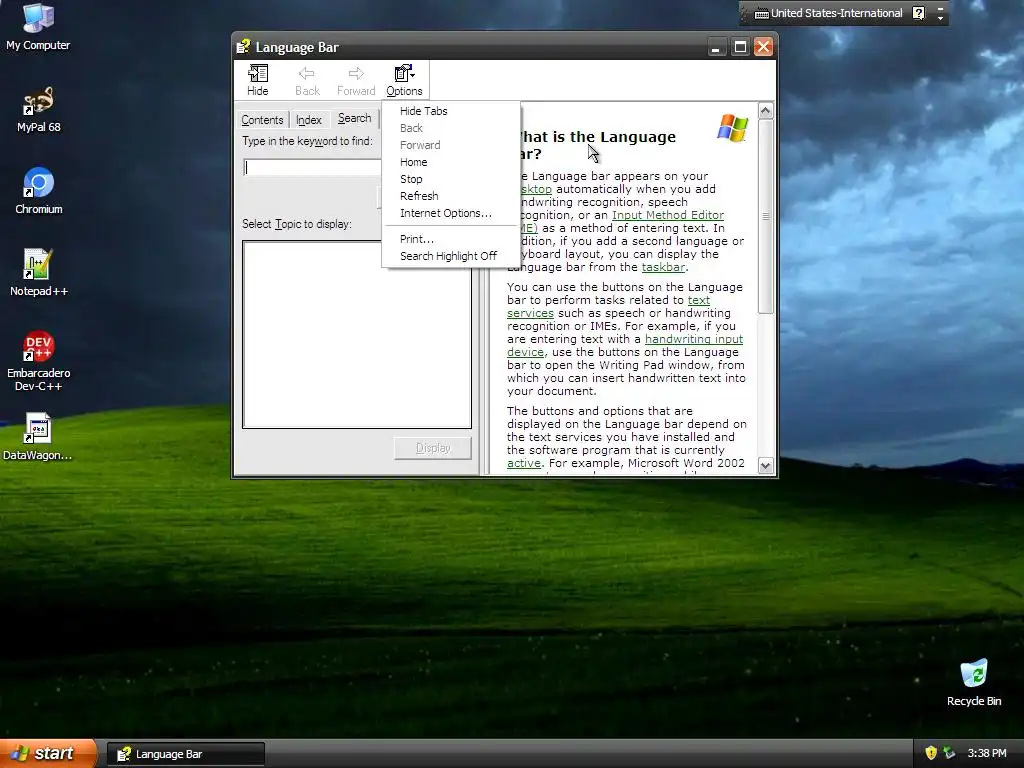Choose Refresh in the Options menu
Viewport: 1024px width, 768px height.
click(451, 196)
